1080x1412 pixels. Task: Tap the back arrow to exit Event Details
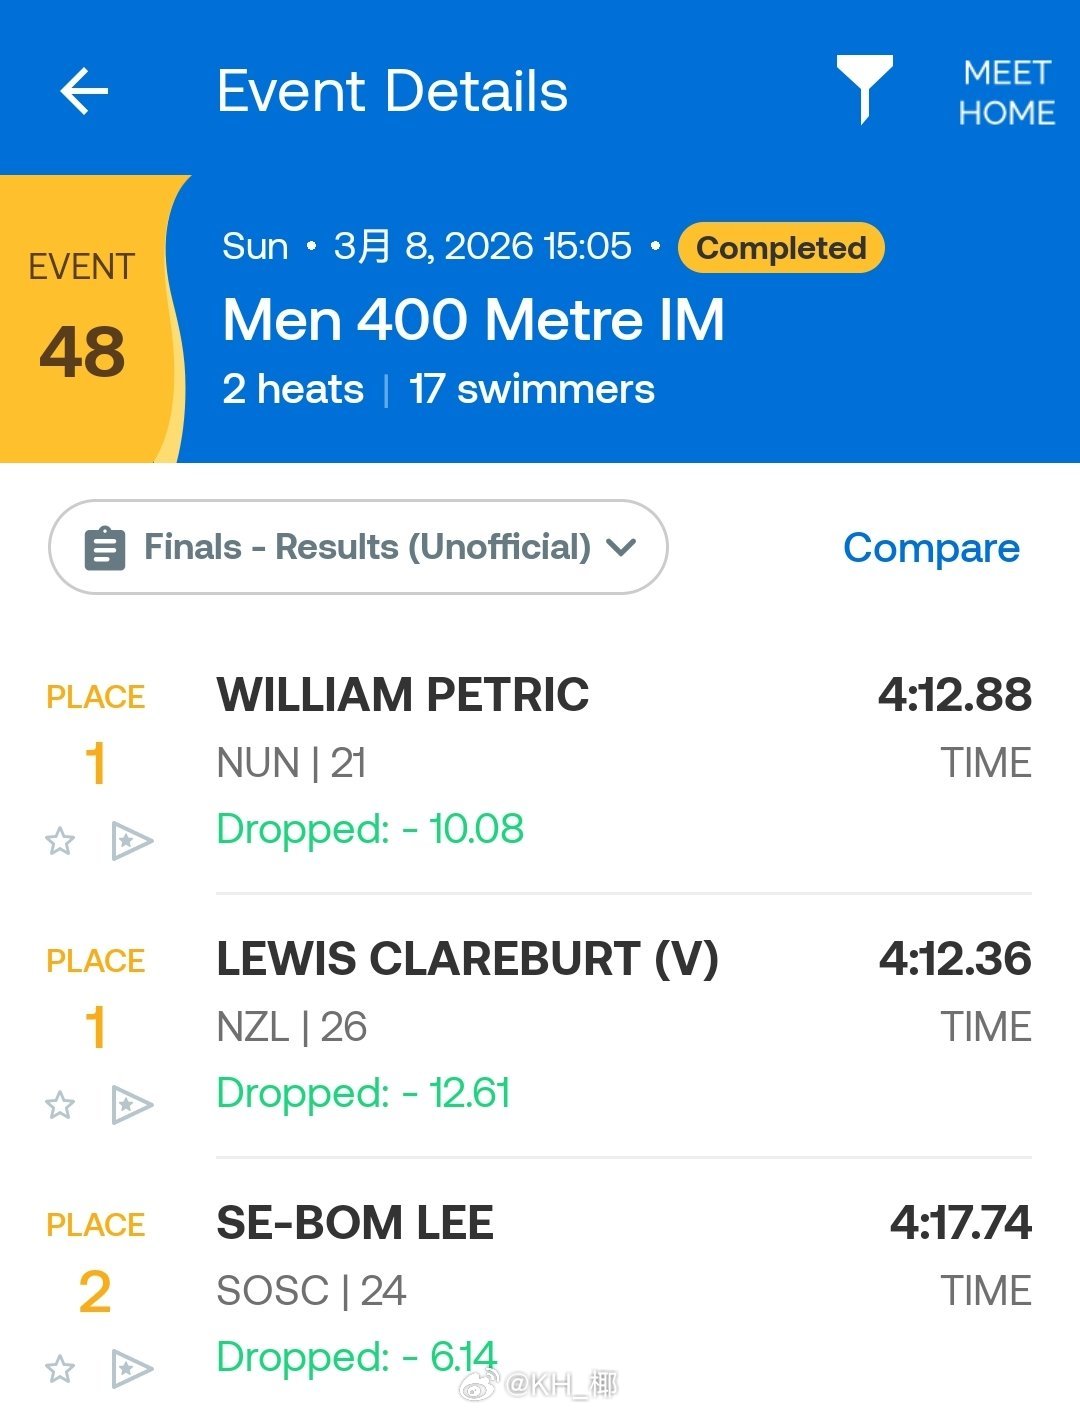tap(85, 91)
